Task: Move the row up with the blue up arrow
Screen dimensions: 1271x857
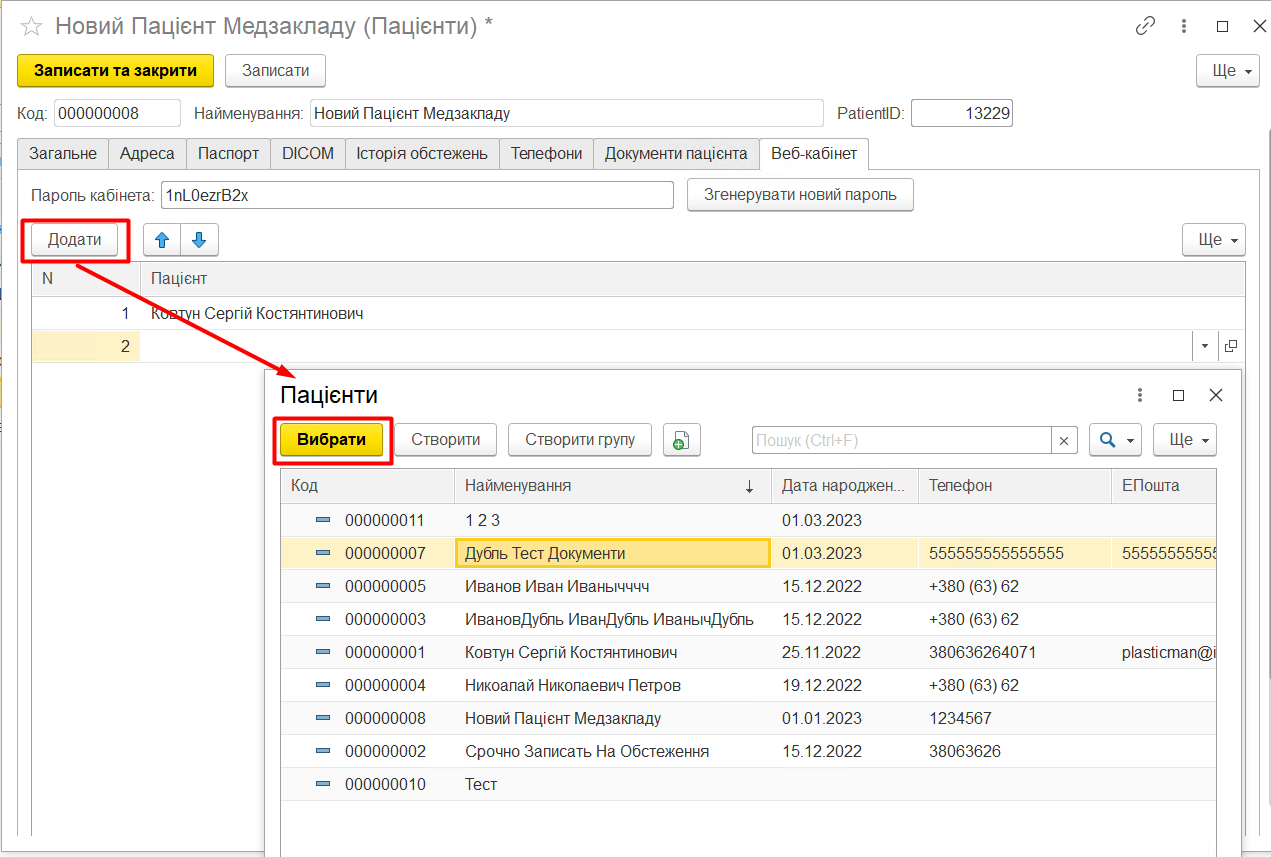Action: 162,240
